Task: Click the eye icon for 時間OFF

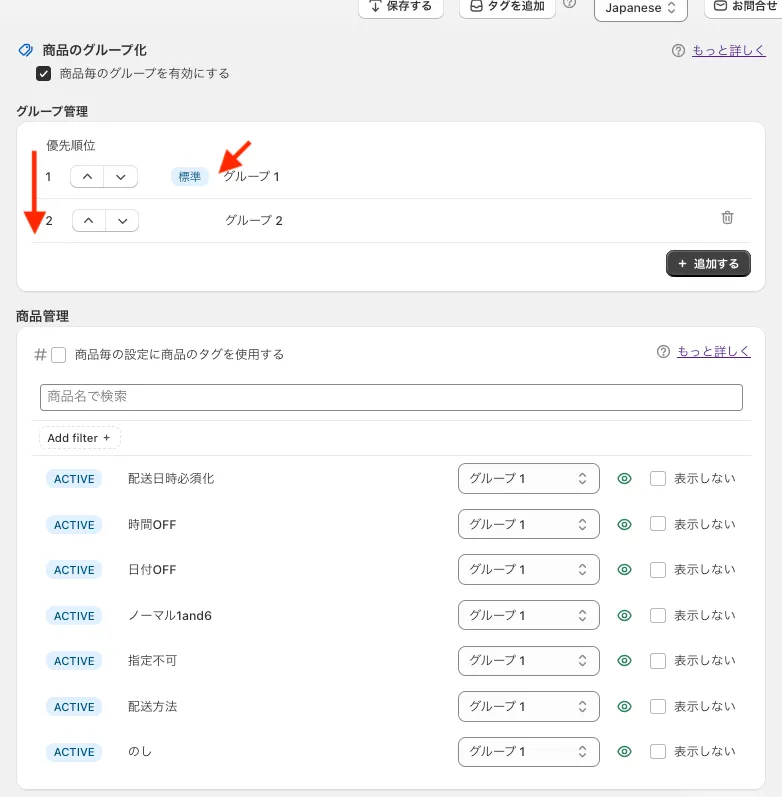Action: (x=625, y=525)
